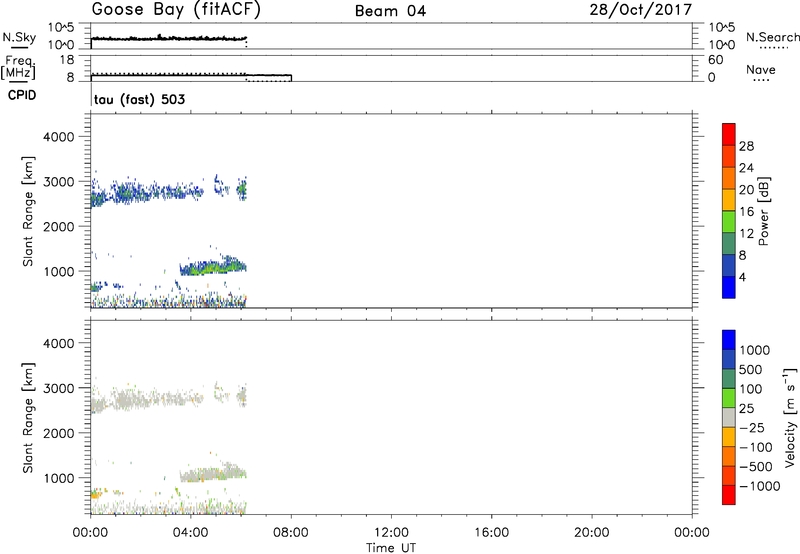Click the 'Goose Bay (fitACF)' title text
This screenshot has height=554, width=800.
(x=176, y=10)
